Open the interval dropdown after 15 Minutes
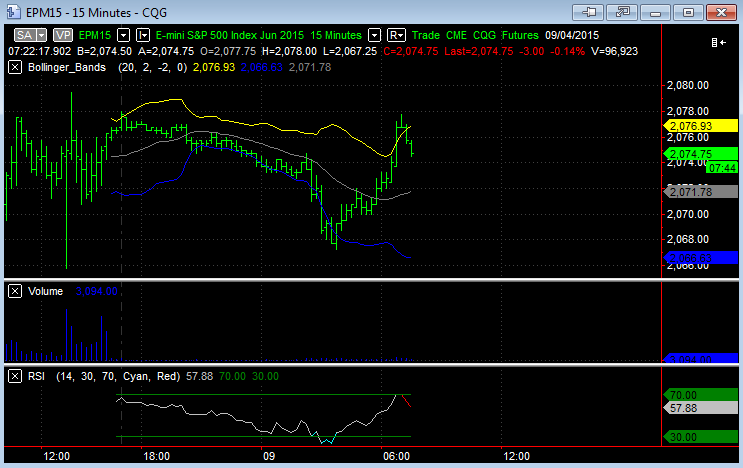This screenshot has height=468, width=743. coord(374,35)
